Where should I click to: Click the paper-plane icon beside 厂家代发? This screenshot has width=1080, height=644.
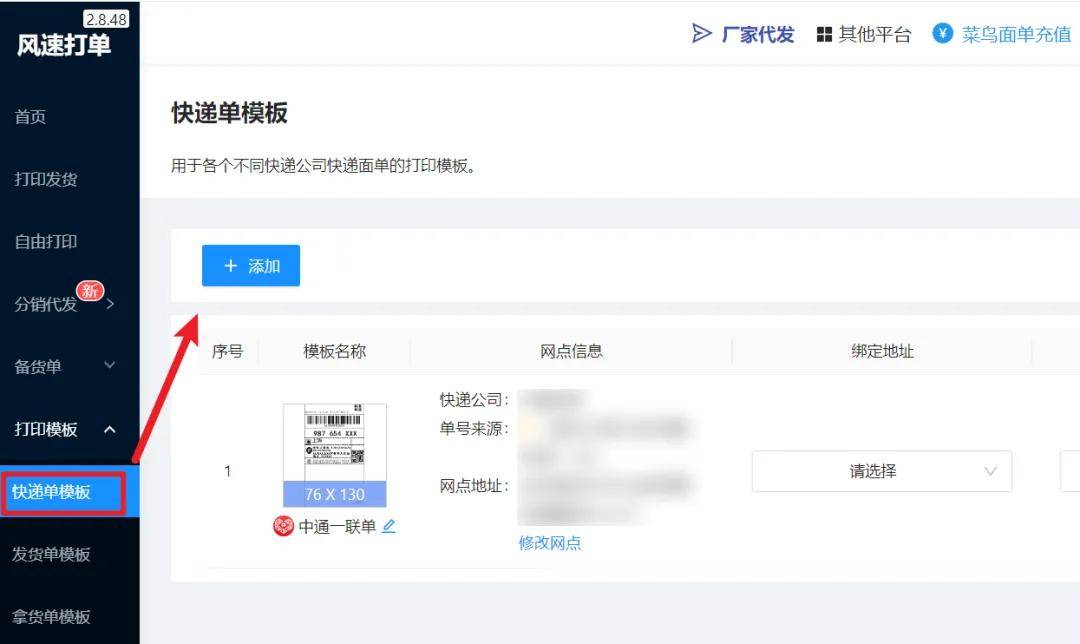(x=702, y=34)
